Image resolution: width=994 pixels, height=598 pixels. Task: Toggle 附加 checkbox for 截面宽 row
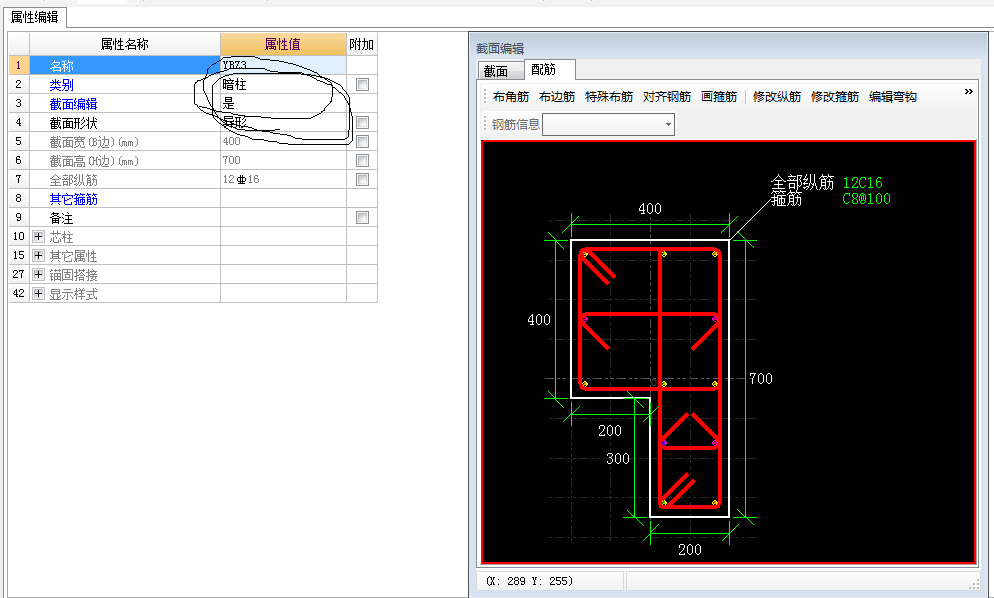tap(362, 141)
